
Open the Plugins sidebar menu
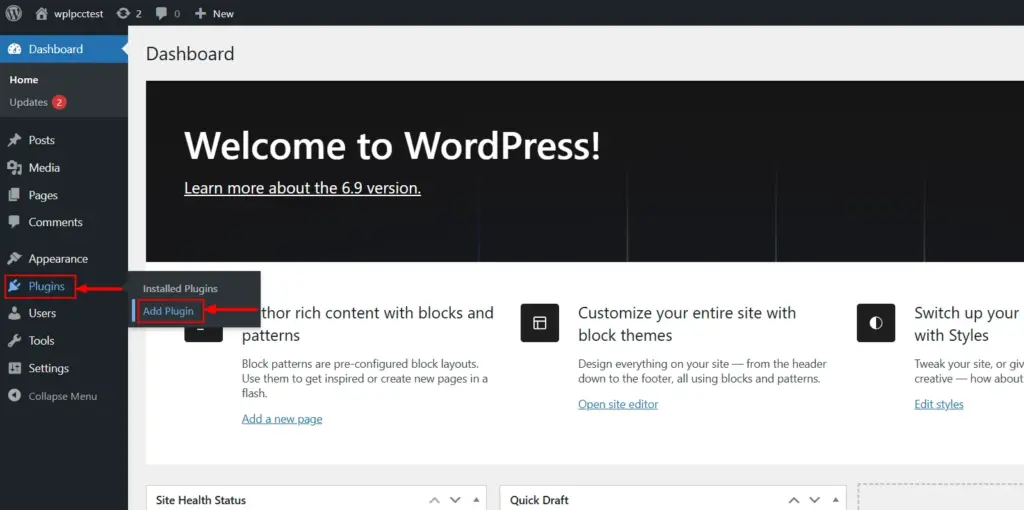coord(46,286)
